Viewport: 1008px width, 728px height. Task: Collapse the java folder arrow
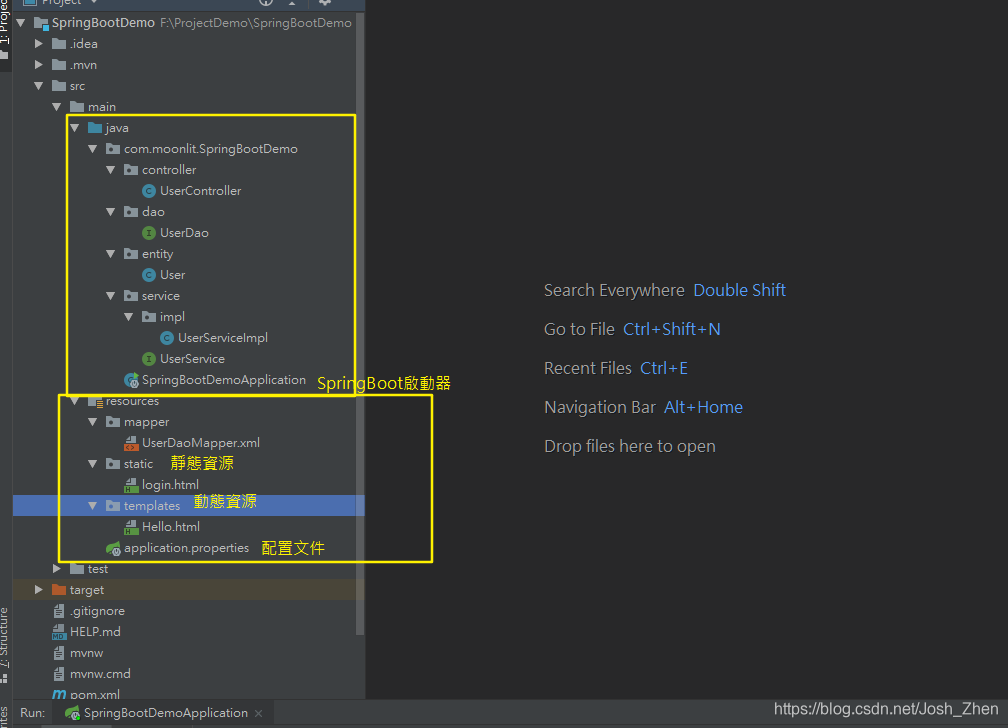tap(75, 128)
